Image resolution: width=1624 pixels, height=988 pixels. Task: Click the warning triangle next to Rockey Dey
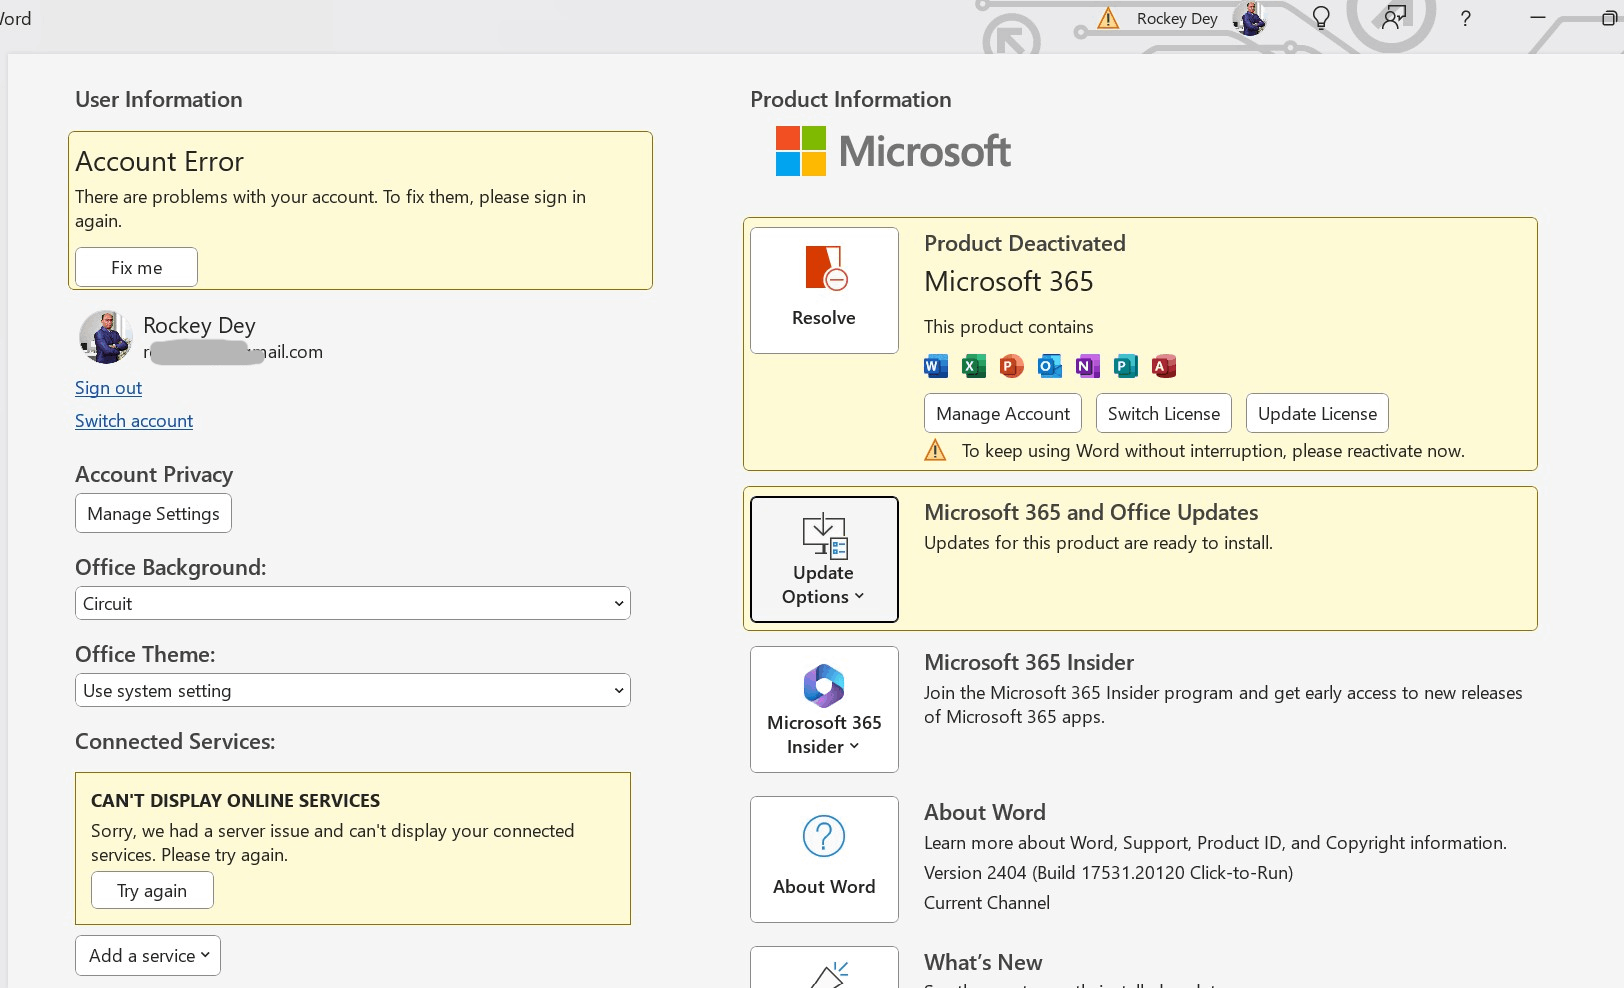[1108, 18]
